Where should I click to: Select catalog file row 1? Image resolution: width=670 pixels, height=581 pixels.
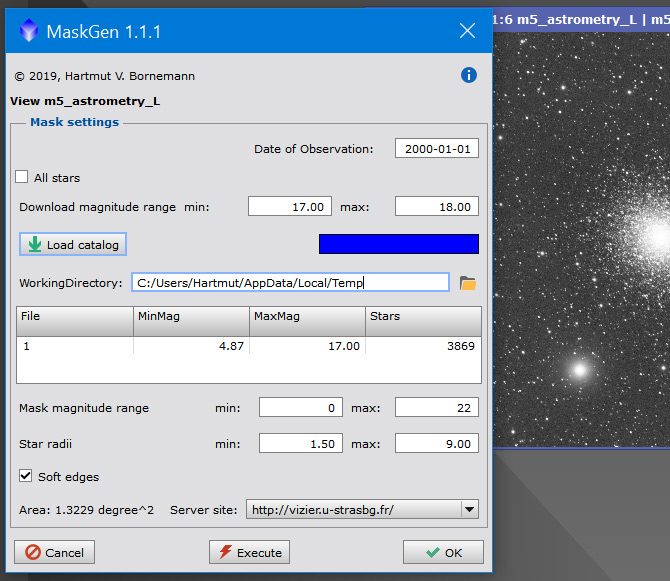[x=249, y=346]
